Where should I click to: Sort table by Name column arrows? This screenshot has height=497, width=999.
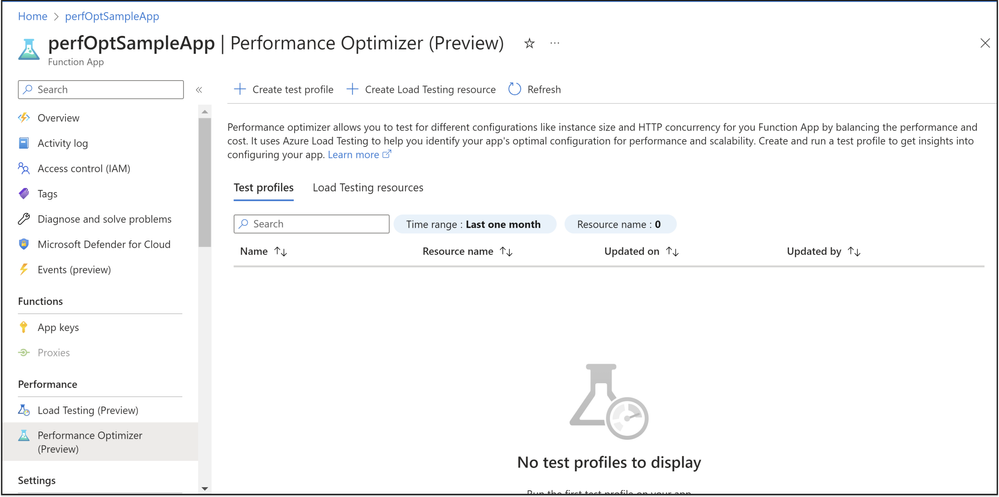[x=281, y=252]
